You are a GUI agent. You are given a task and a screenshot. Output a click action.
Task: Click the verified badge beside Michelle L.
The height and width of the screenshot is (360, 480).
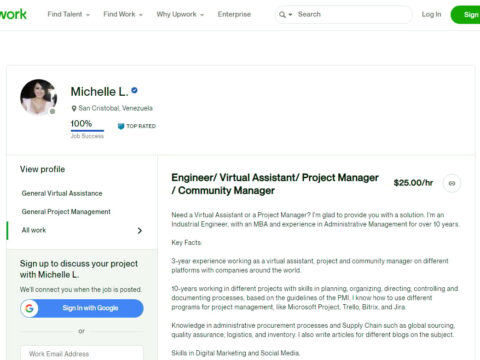pos(134,90)
